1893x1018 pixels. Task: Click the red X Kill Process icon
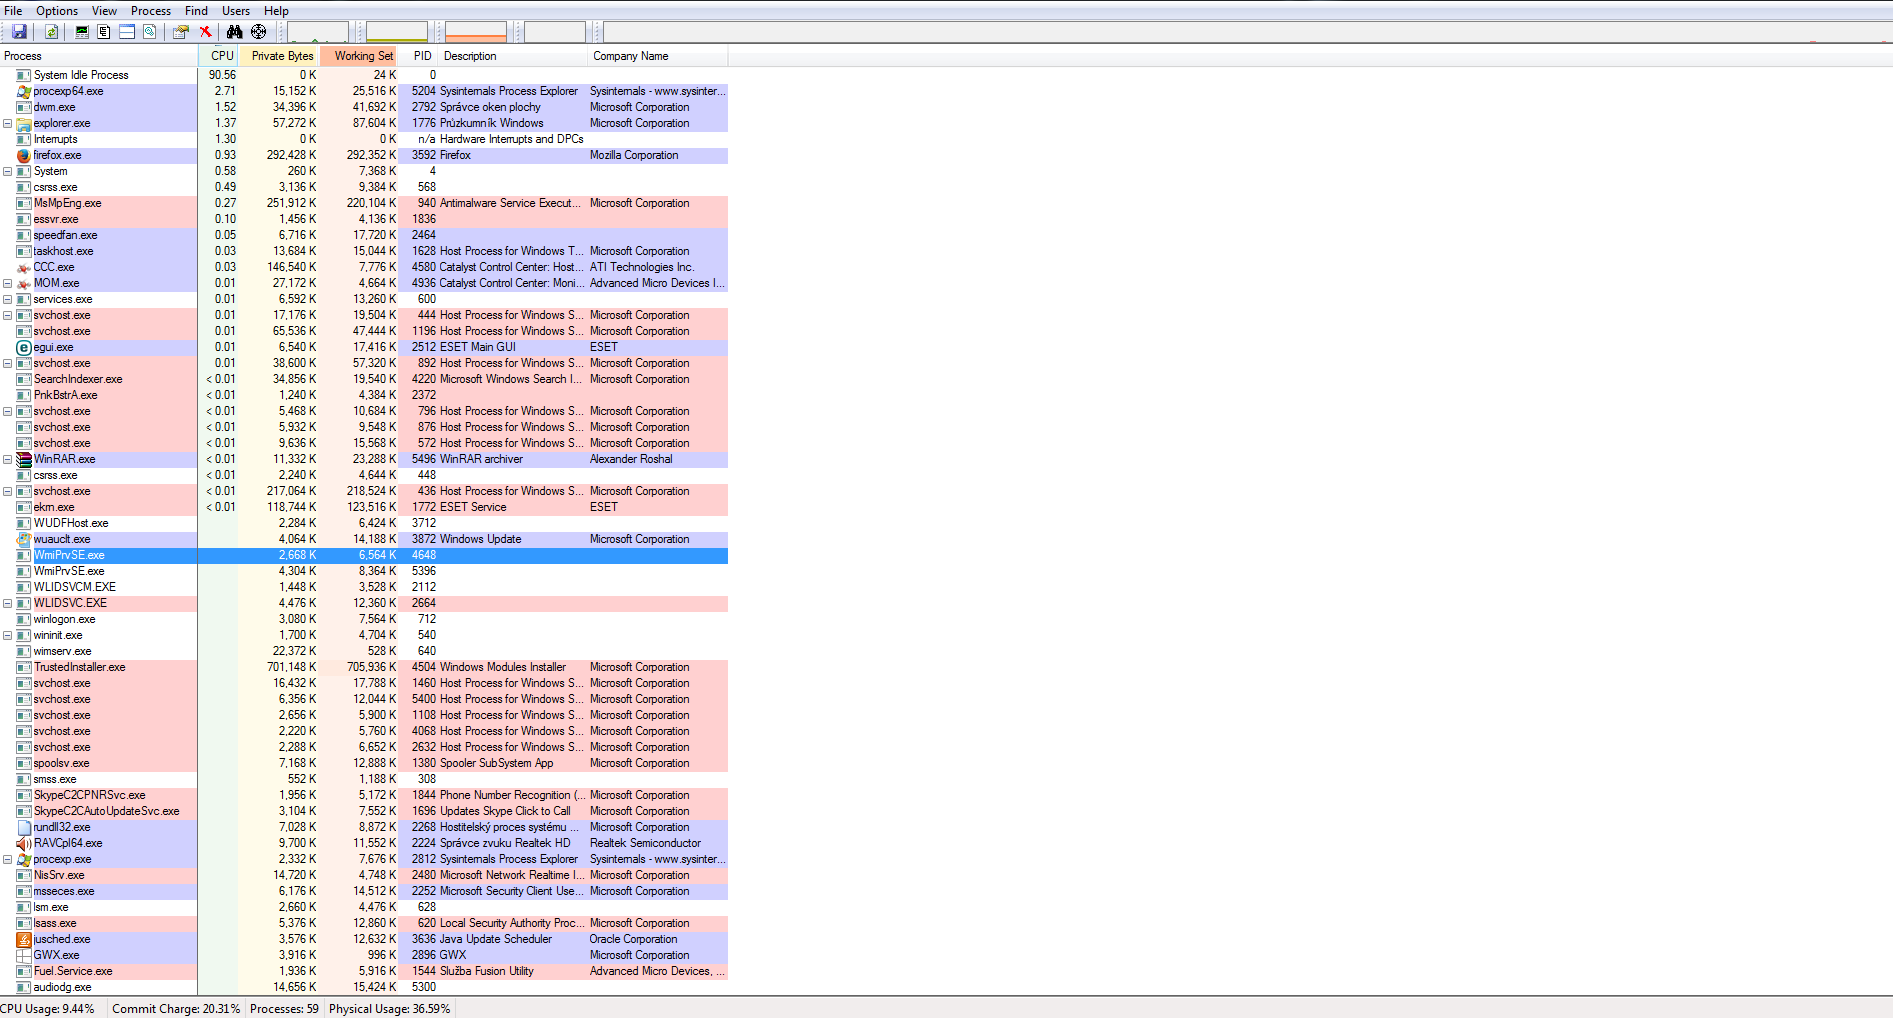[206, 32]
